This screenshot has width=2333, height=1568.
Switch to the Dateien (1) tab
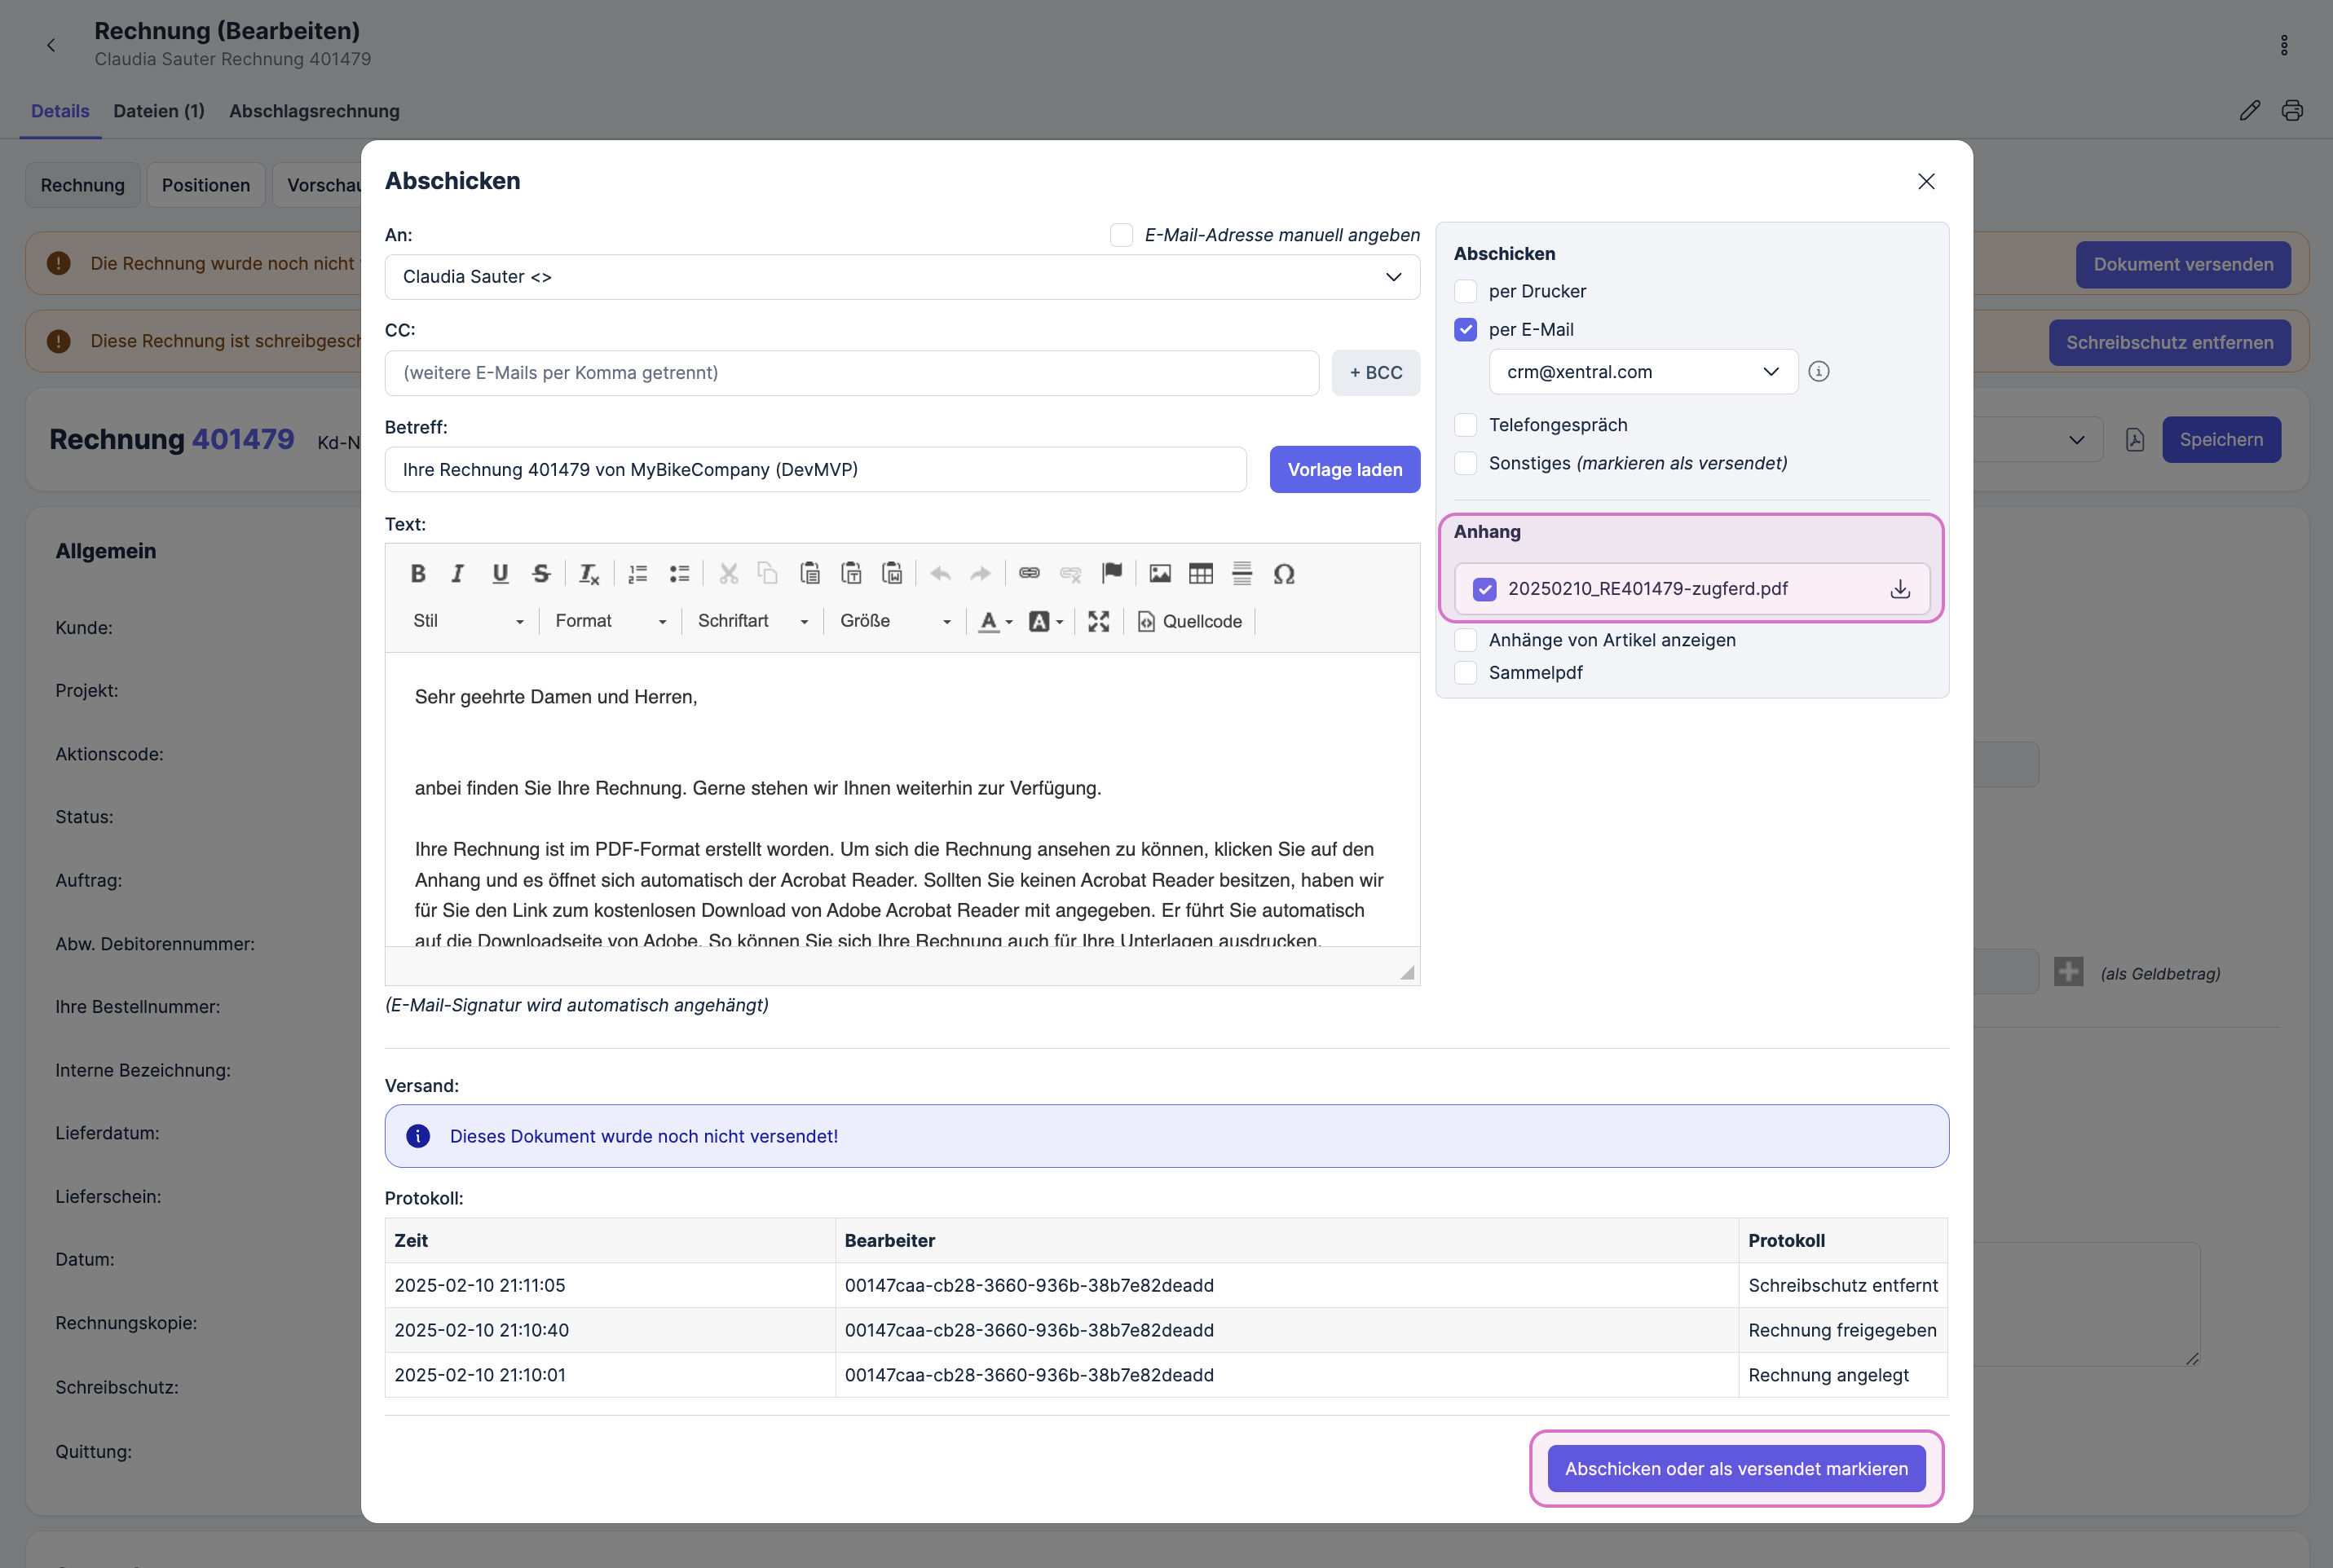(x=158, y=111)
